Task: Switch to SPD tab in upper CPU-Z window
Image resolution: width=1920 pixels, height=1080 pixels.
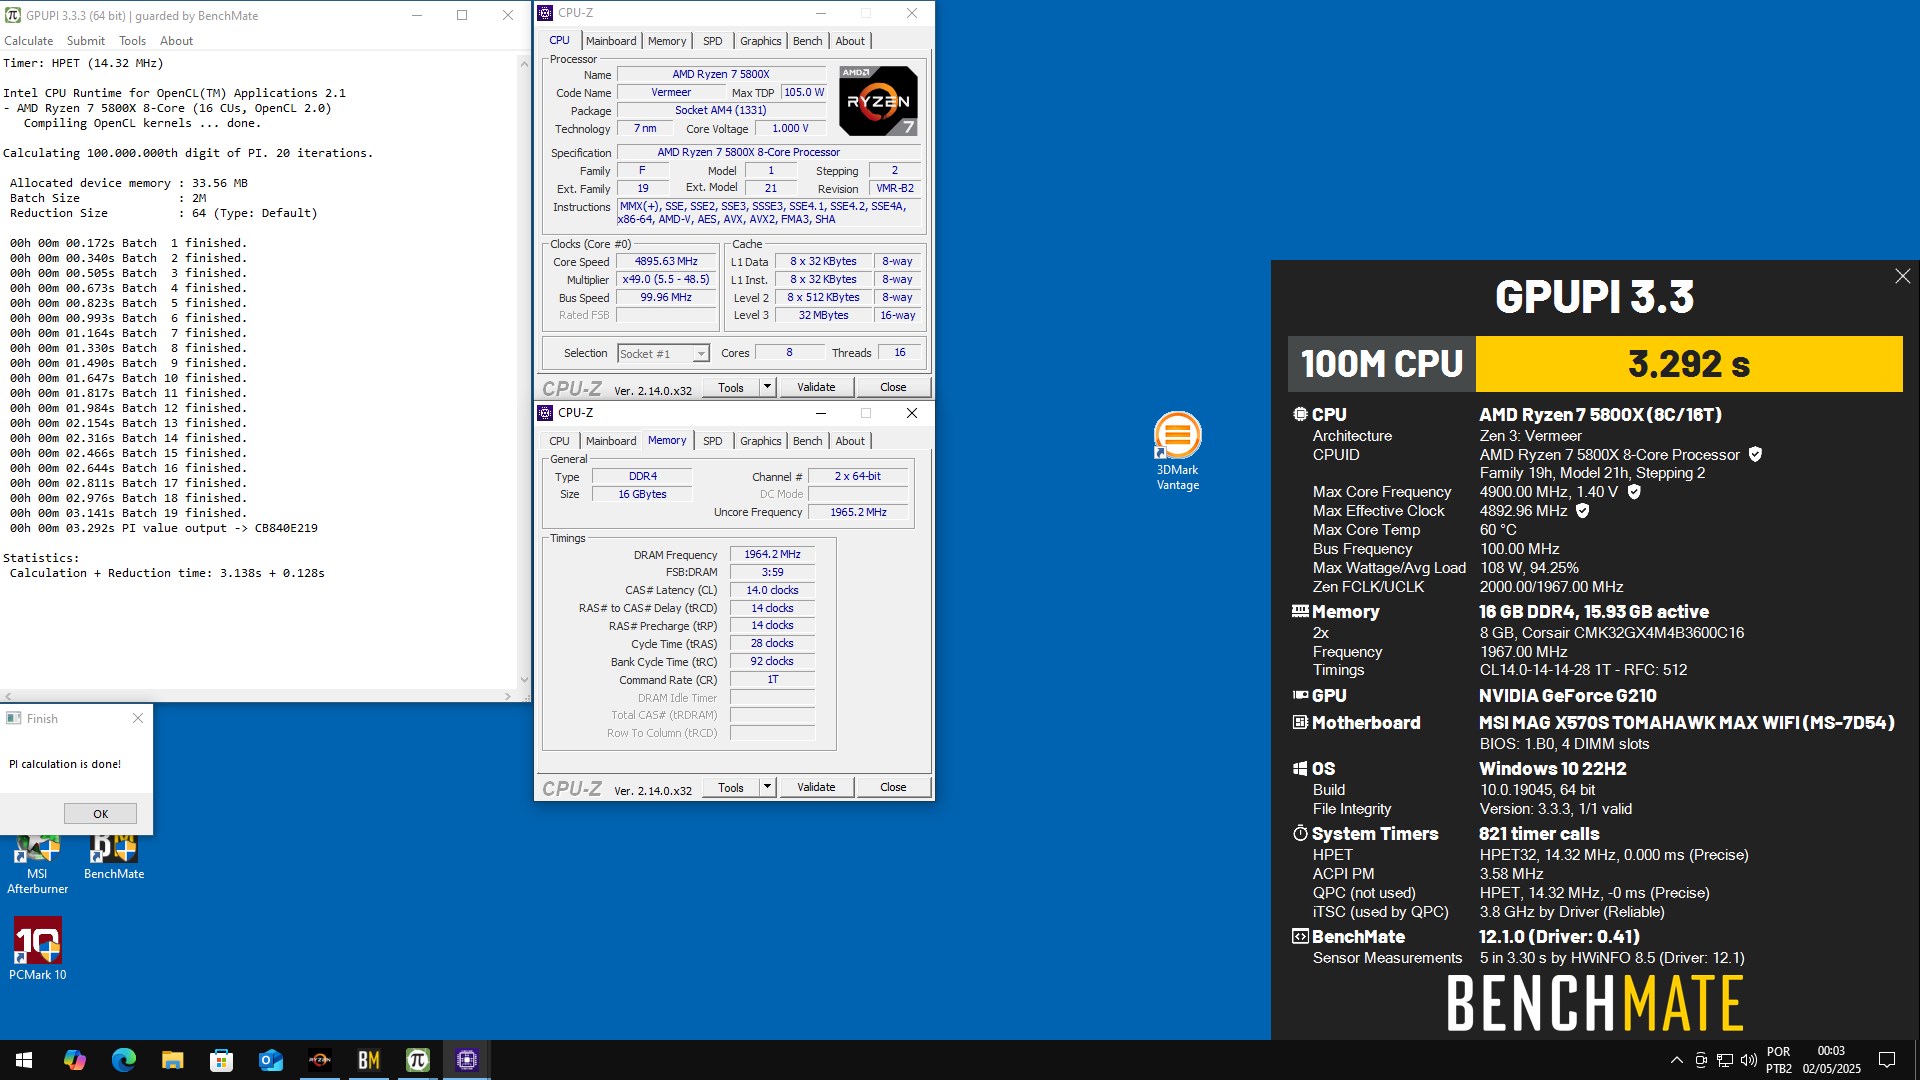Action: pos(712,41)
